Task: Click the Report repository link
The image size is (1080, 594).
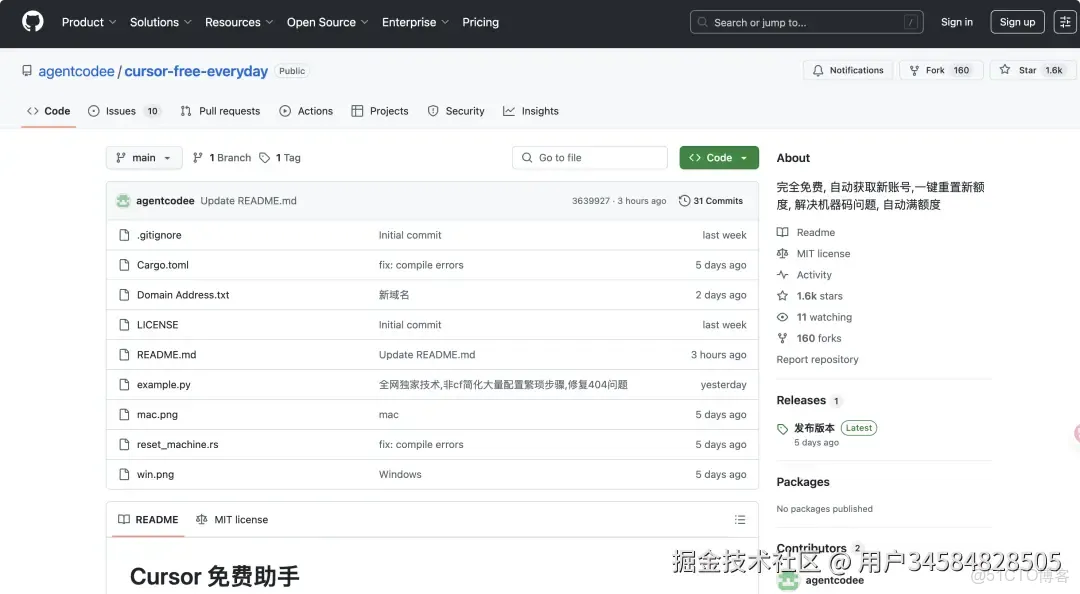Action: pos(817,359)
